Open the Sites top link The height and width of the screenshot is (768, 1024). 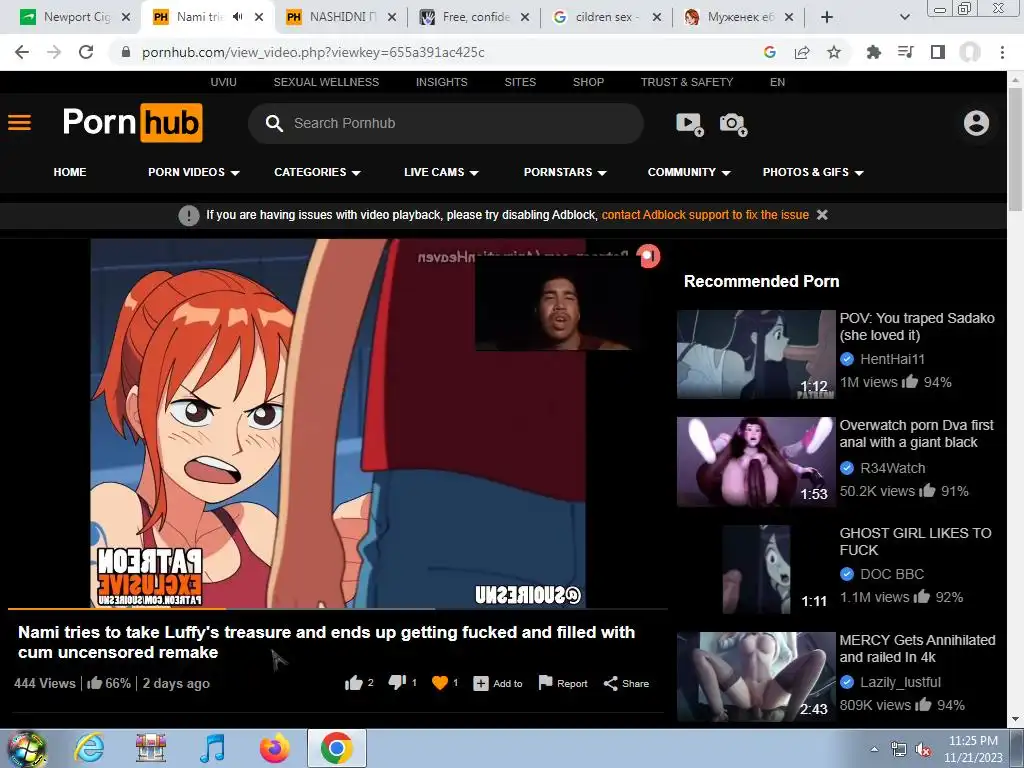pos(520,82)
